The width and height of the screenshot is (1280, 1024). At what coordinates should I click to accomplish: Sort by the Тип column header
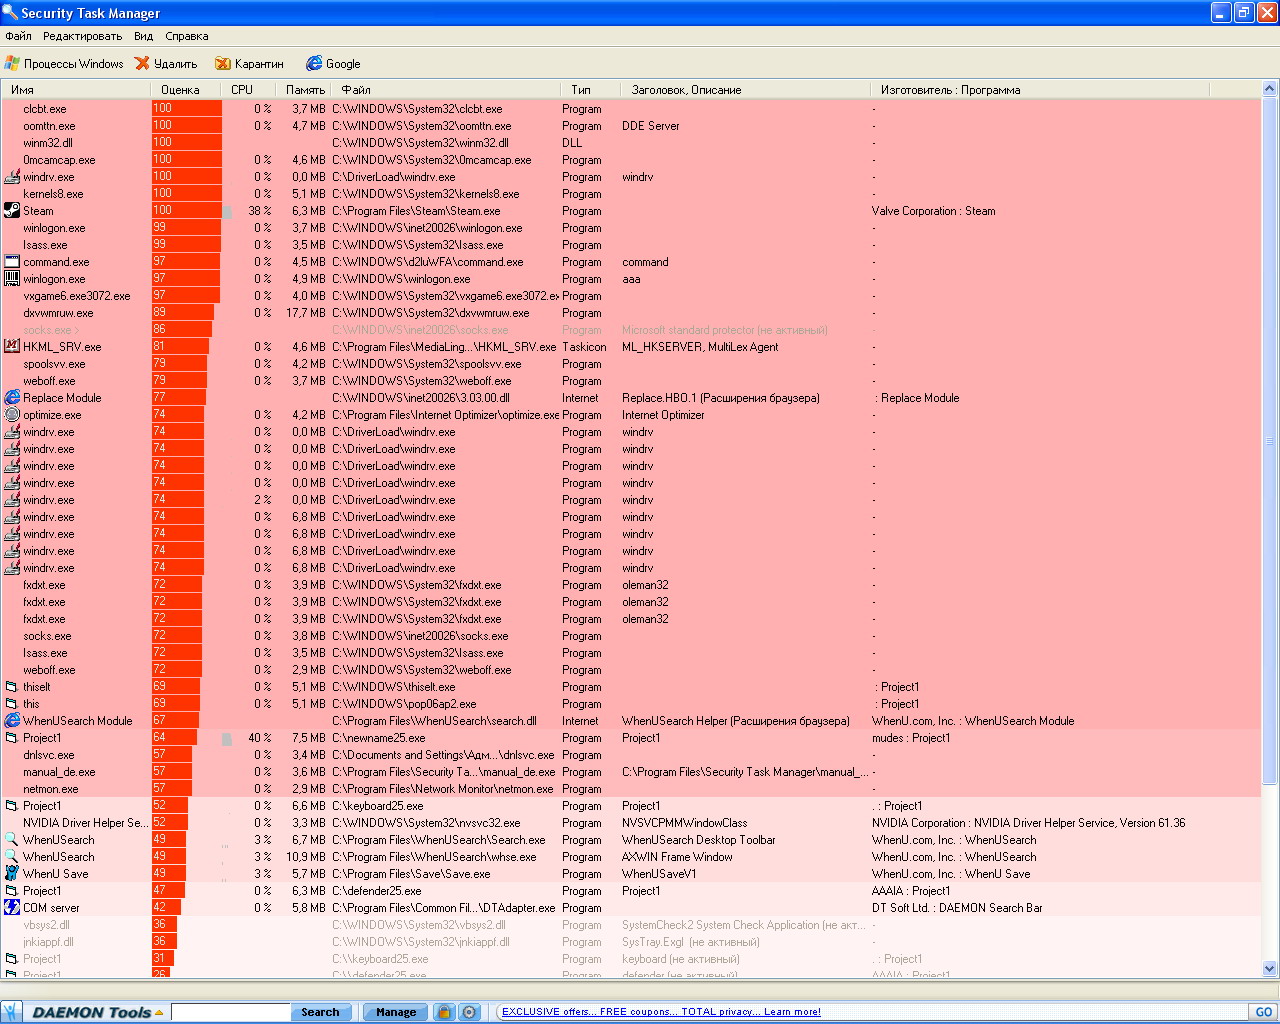(x=590, y=90)
